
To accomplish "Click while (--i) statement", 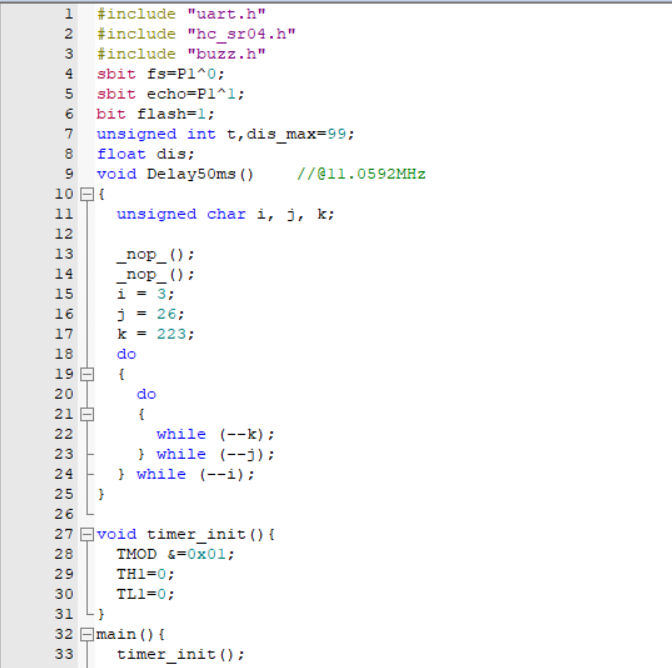I will [x=195, y=474].
